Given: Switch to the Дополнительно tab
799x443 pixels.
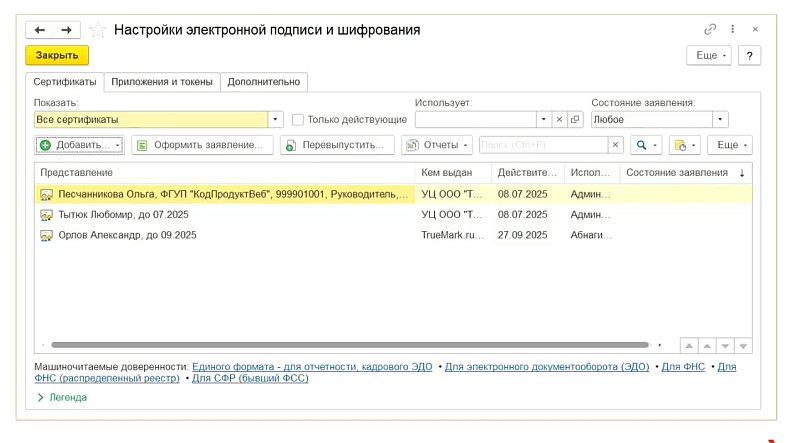Looking at the screenshot, I should [x=263, y=82].
